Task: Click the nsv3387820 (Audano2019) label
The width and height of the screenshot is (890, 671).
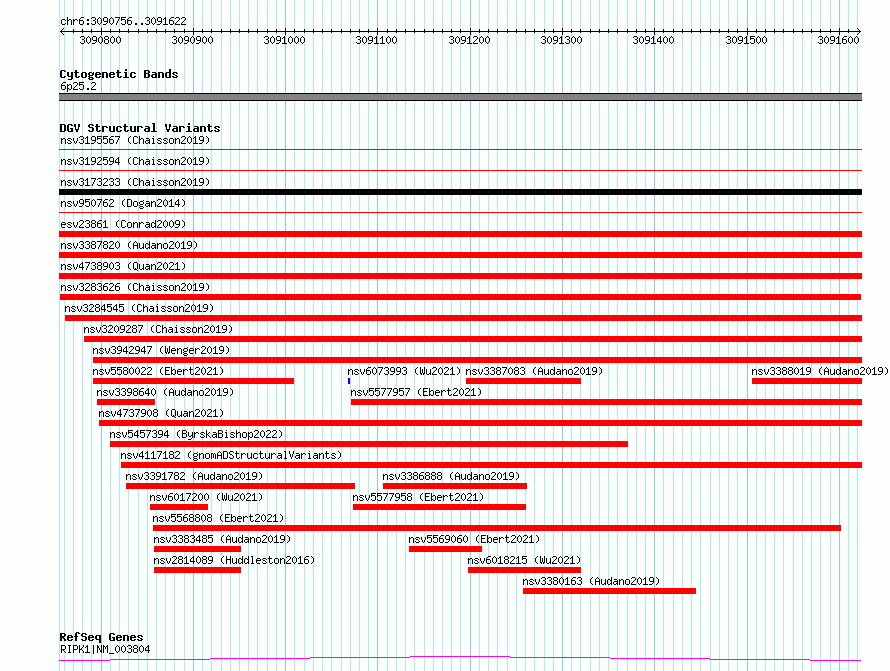Action: click(129, 245)
